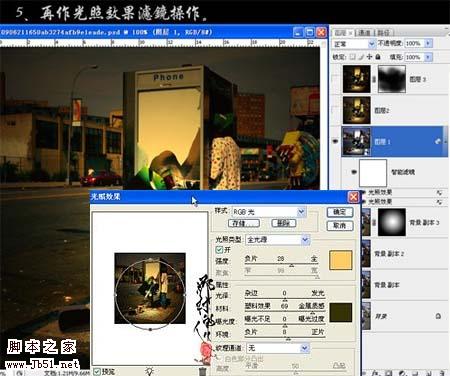Click 光泽 gloss slider handle
Viewport: 450px width, 376px height.
(x=285, y=300)
